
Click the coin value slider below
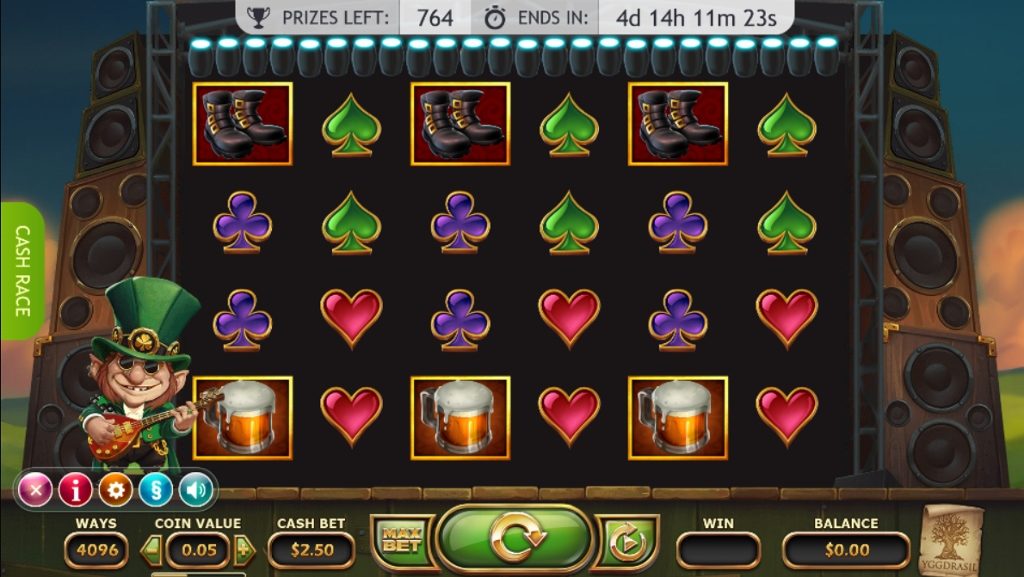coord(198,574)
